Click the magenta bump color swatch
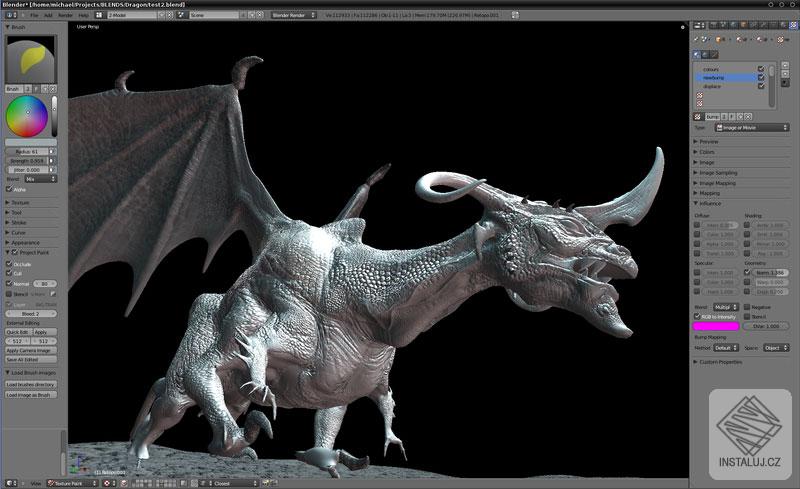 tap(716, 326)
